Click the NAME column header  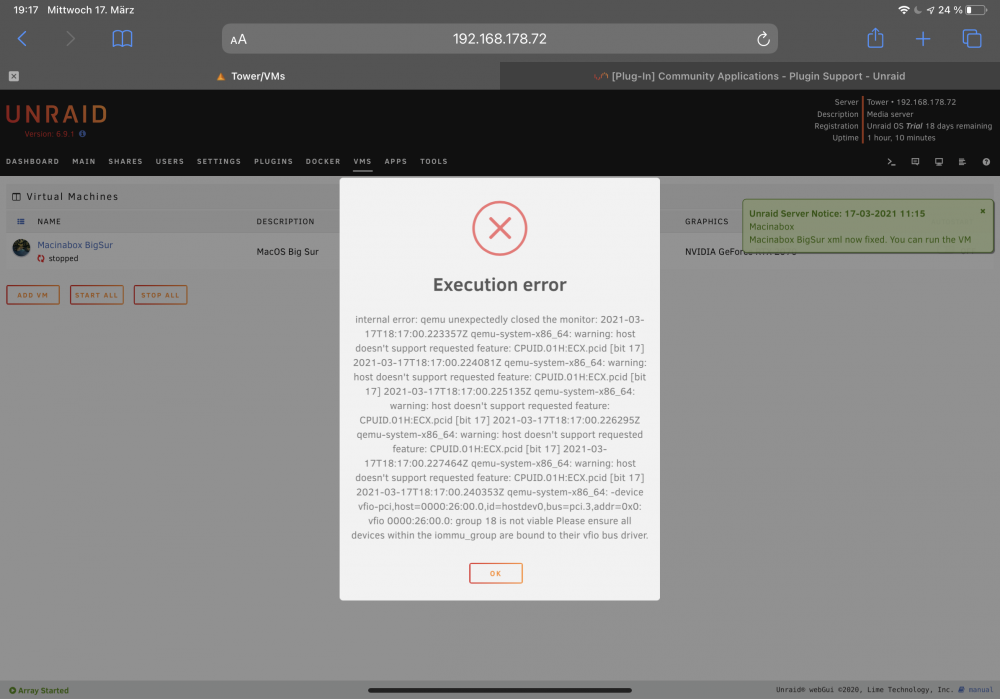point(49,221)
